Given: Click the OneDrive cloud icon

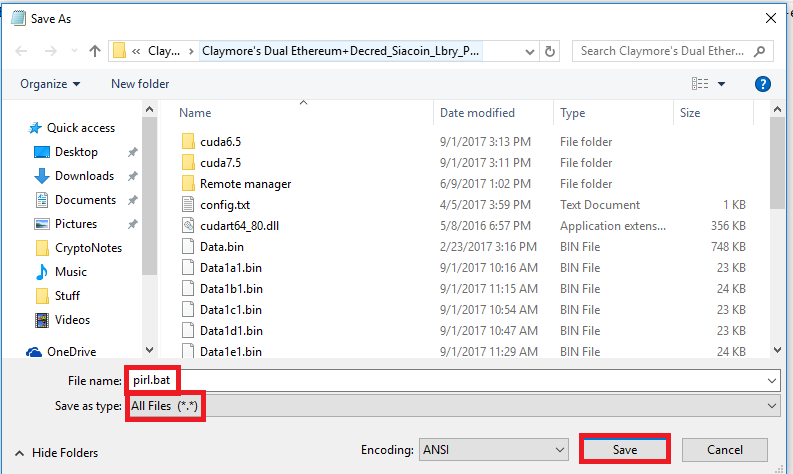Looking at the screenshot, I should pyautogui.click(x=34, y=352).
